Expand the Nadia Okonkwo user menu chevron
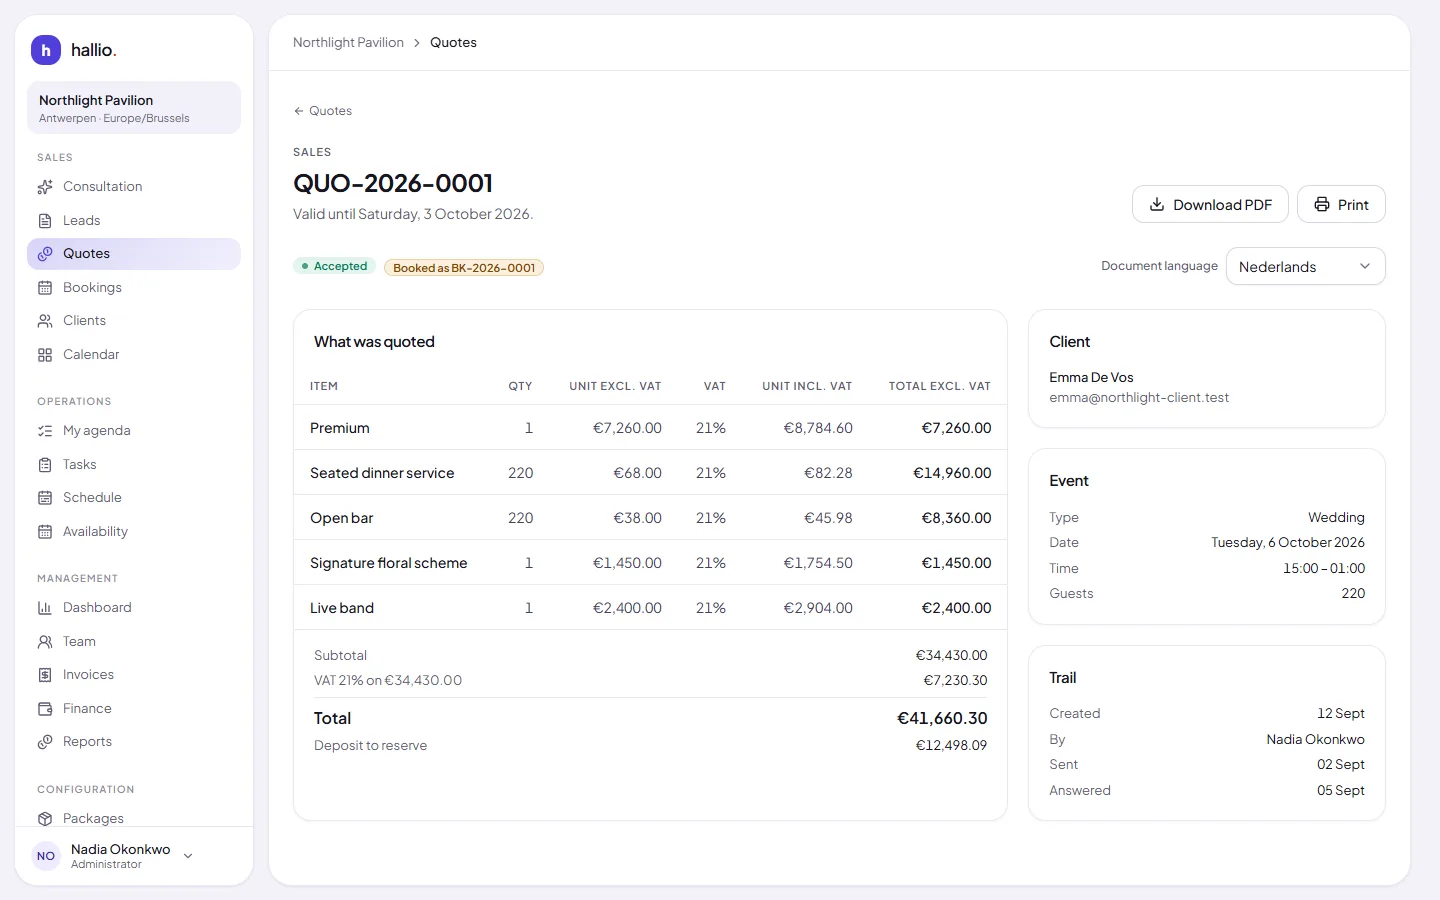This screenshot has height=900, width=1440. [188, 856]
